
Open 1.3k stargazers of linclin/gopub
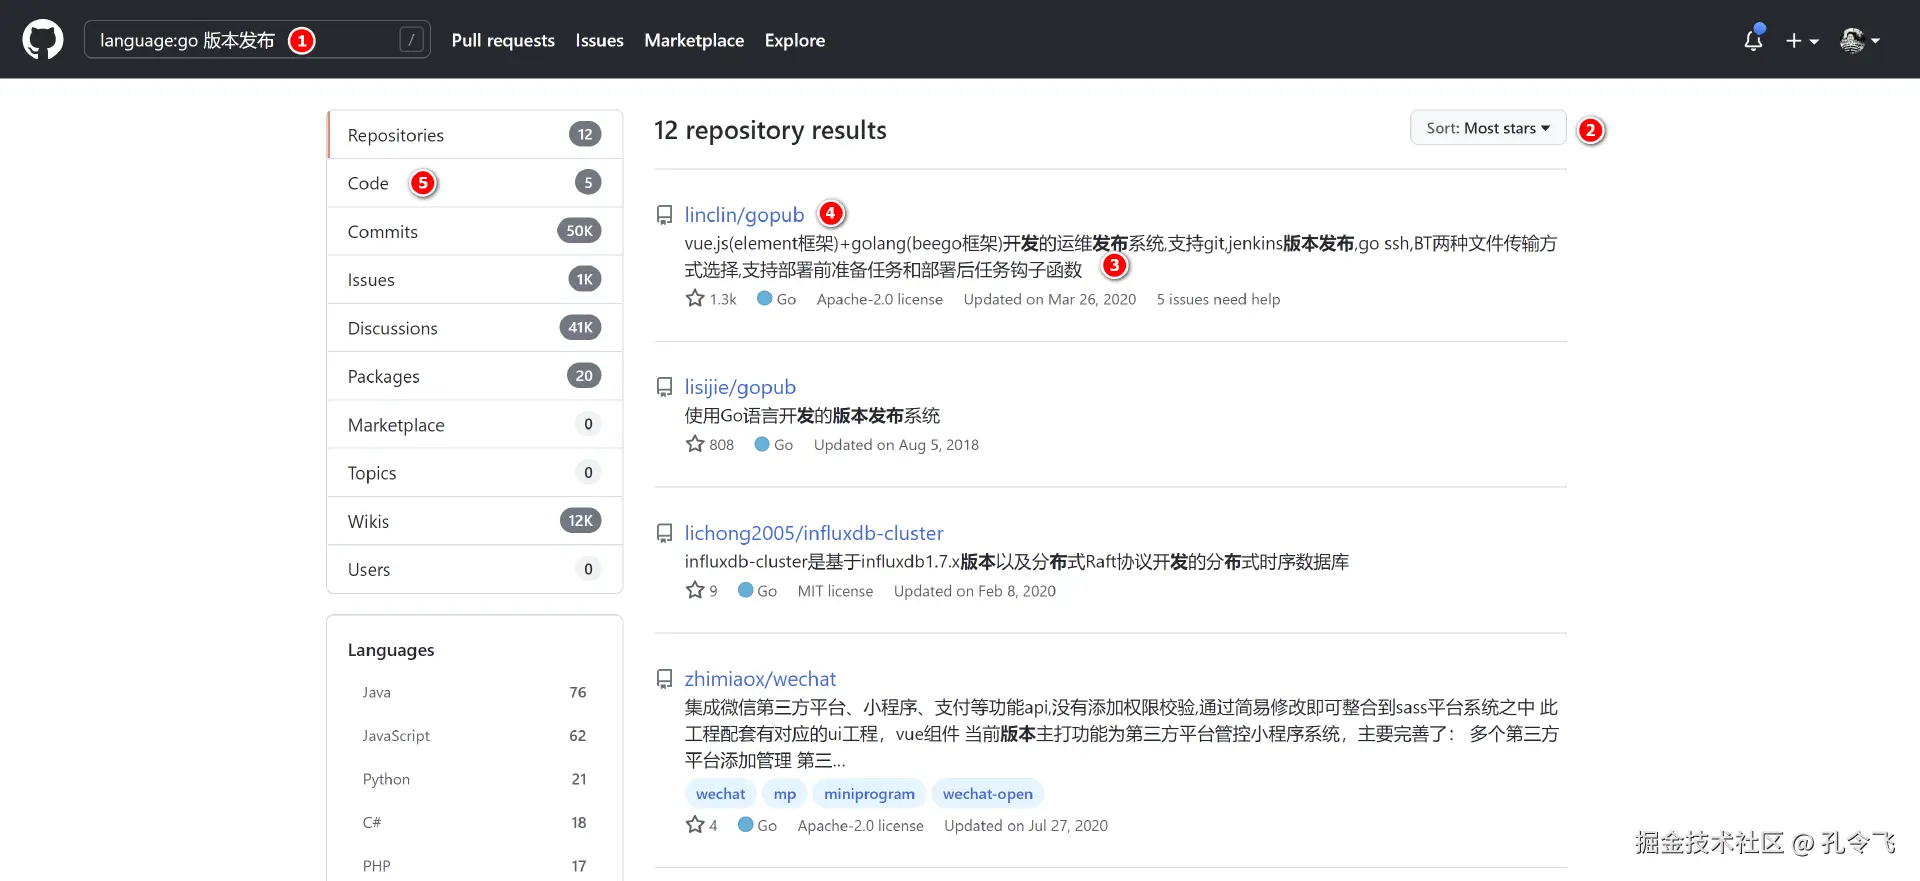[711, 299]
